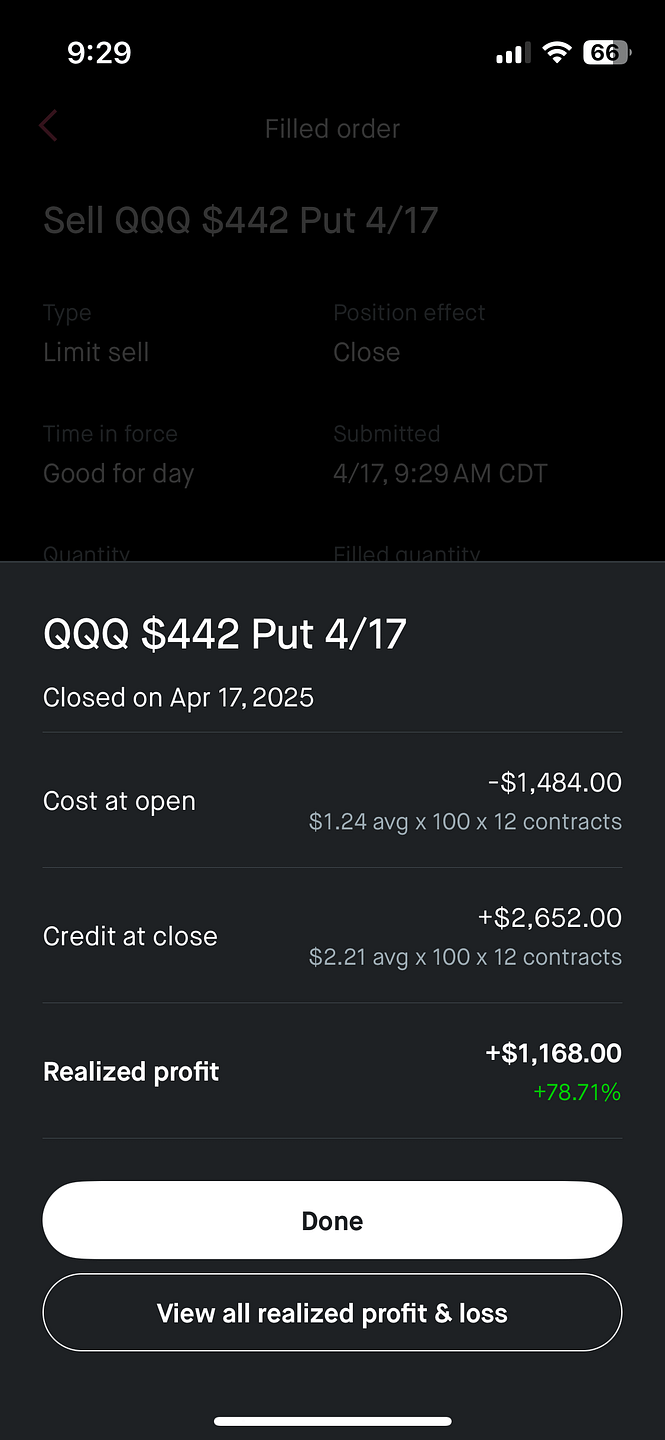Tap the battery level indicator
The height and width of the screenshot is (1440, 665).
[606, 52]
